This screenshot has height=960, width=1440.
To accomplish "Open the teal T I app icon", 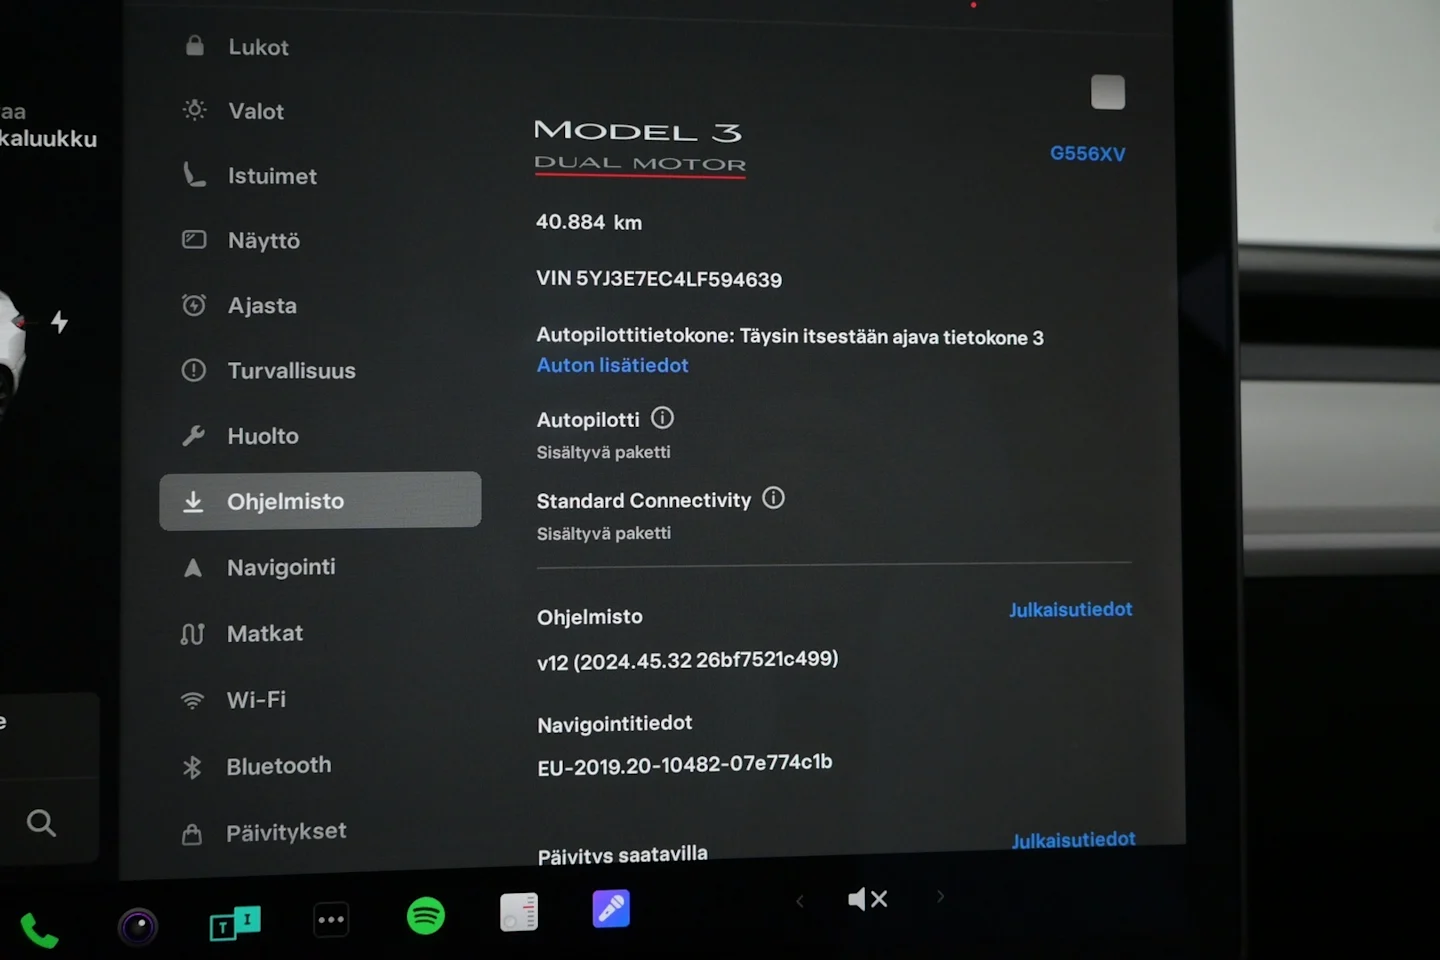I will [235, 923].
